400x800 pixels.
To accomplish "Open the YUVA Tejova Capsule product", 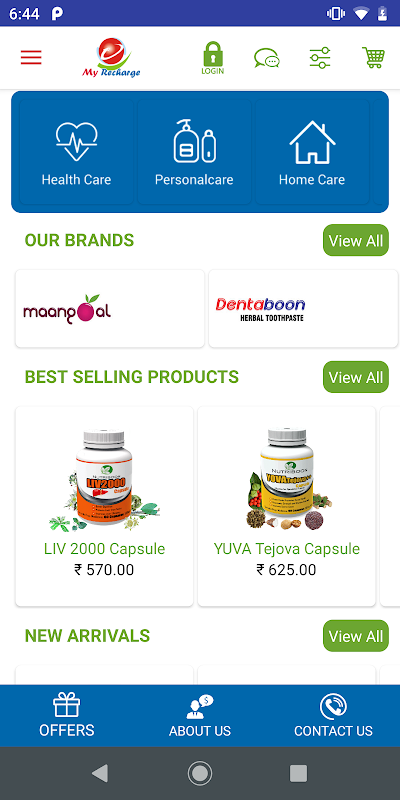I will [287, 506].
